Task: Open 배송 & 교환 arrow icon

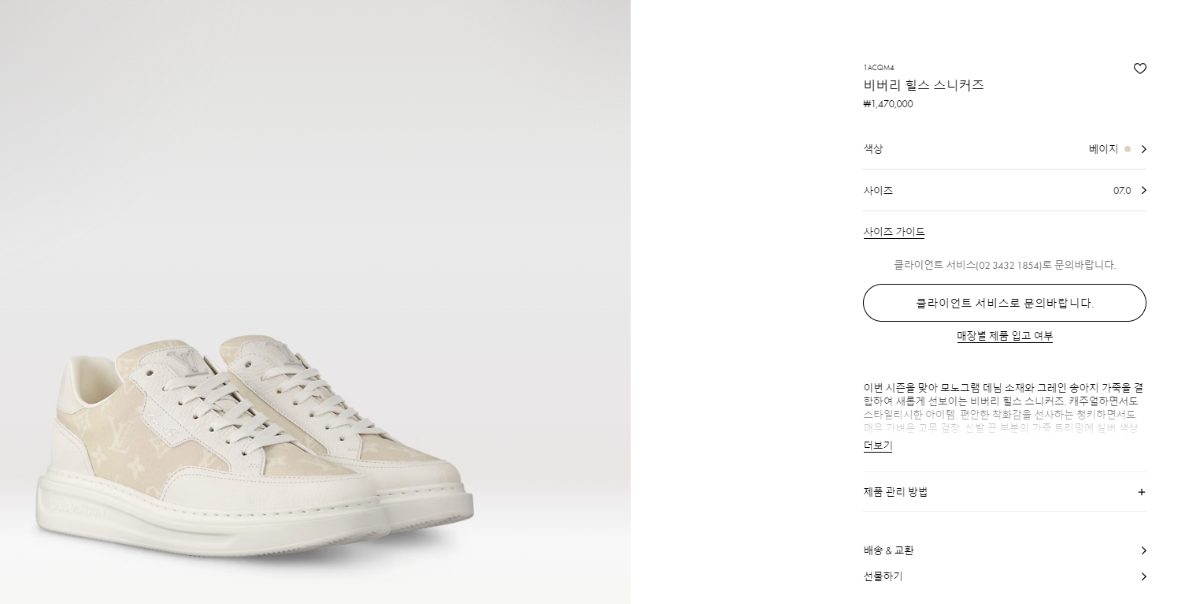Action: [x=1143, y=551]
